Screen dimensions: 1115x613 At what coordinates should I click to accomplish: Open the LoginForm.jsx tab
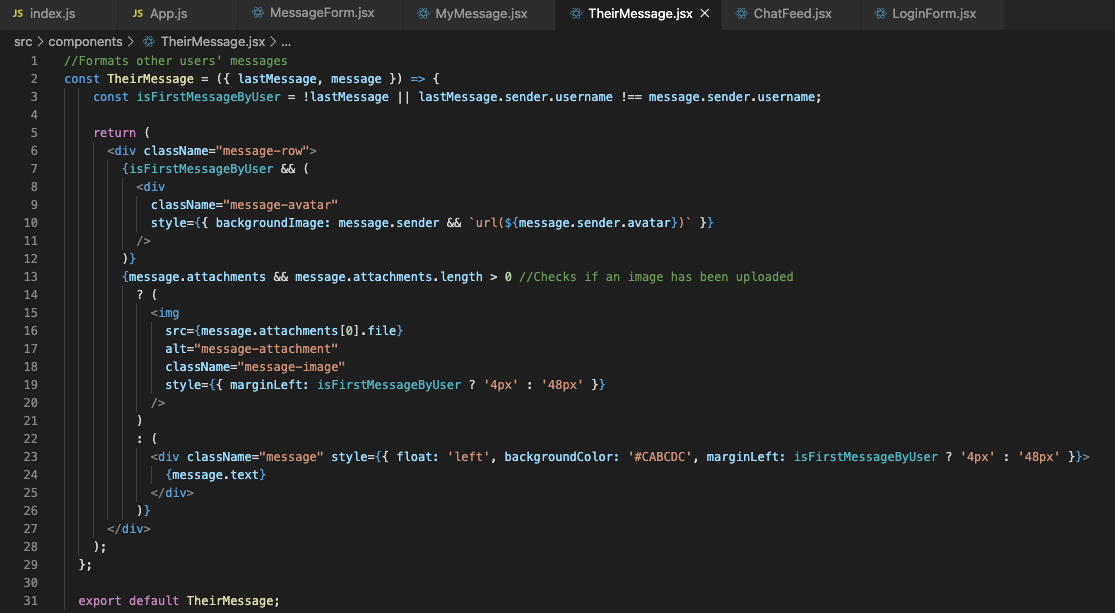928,14
